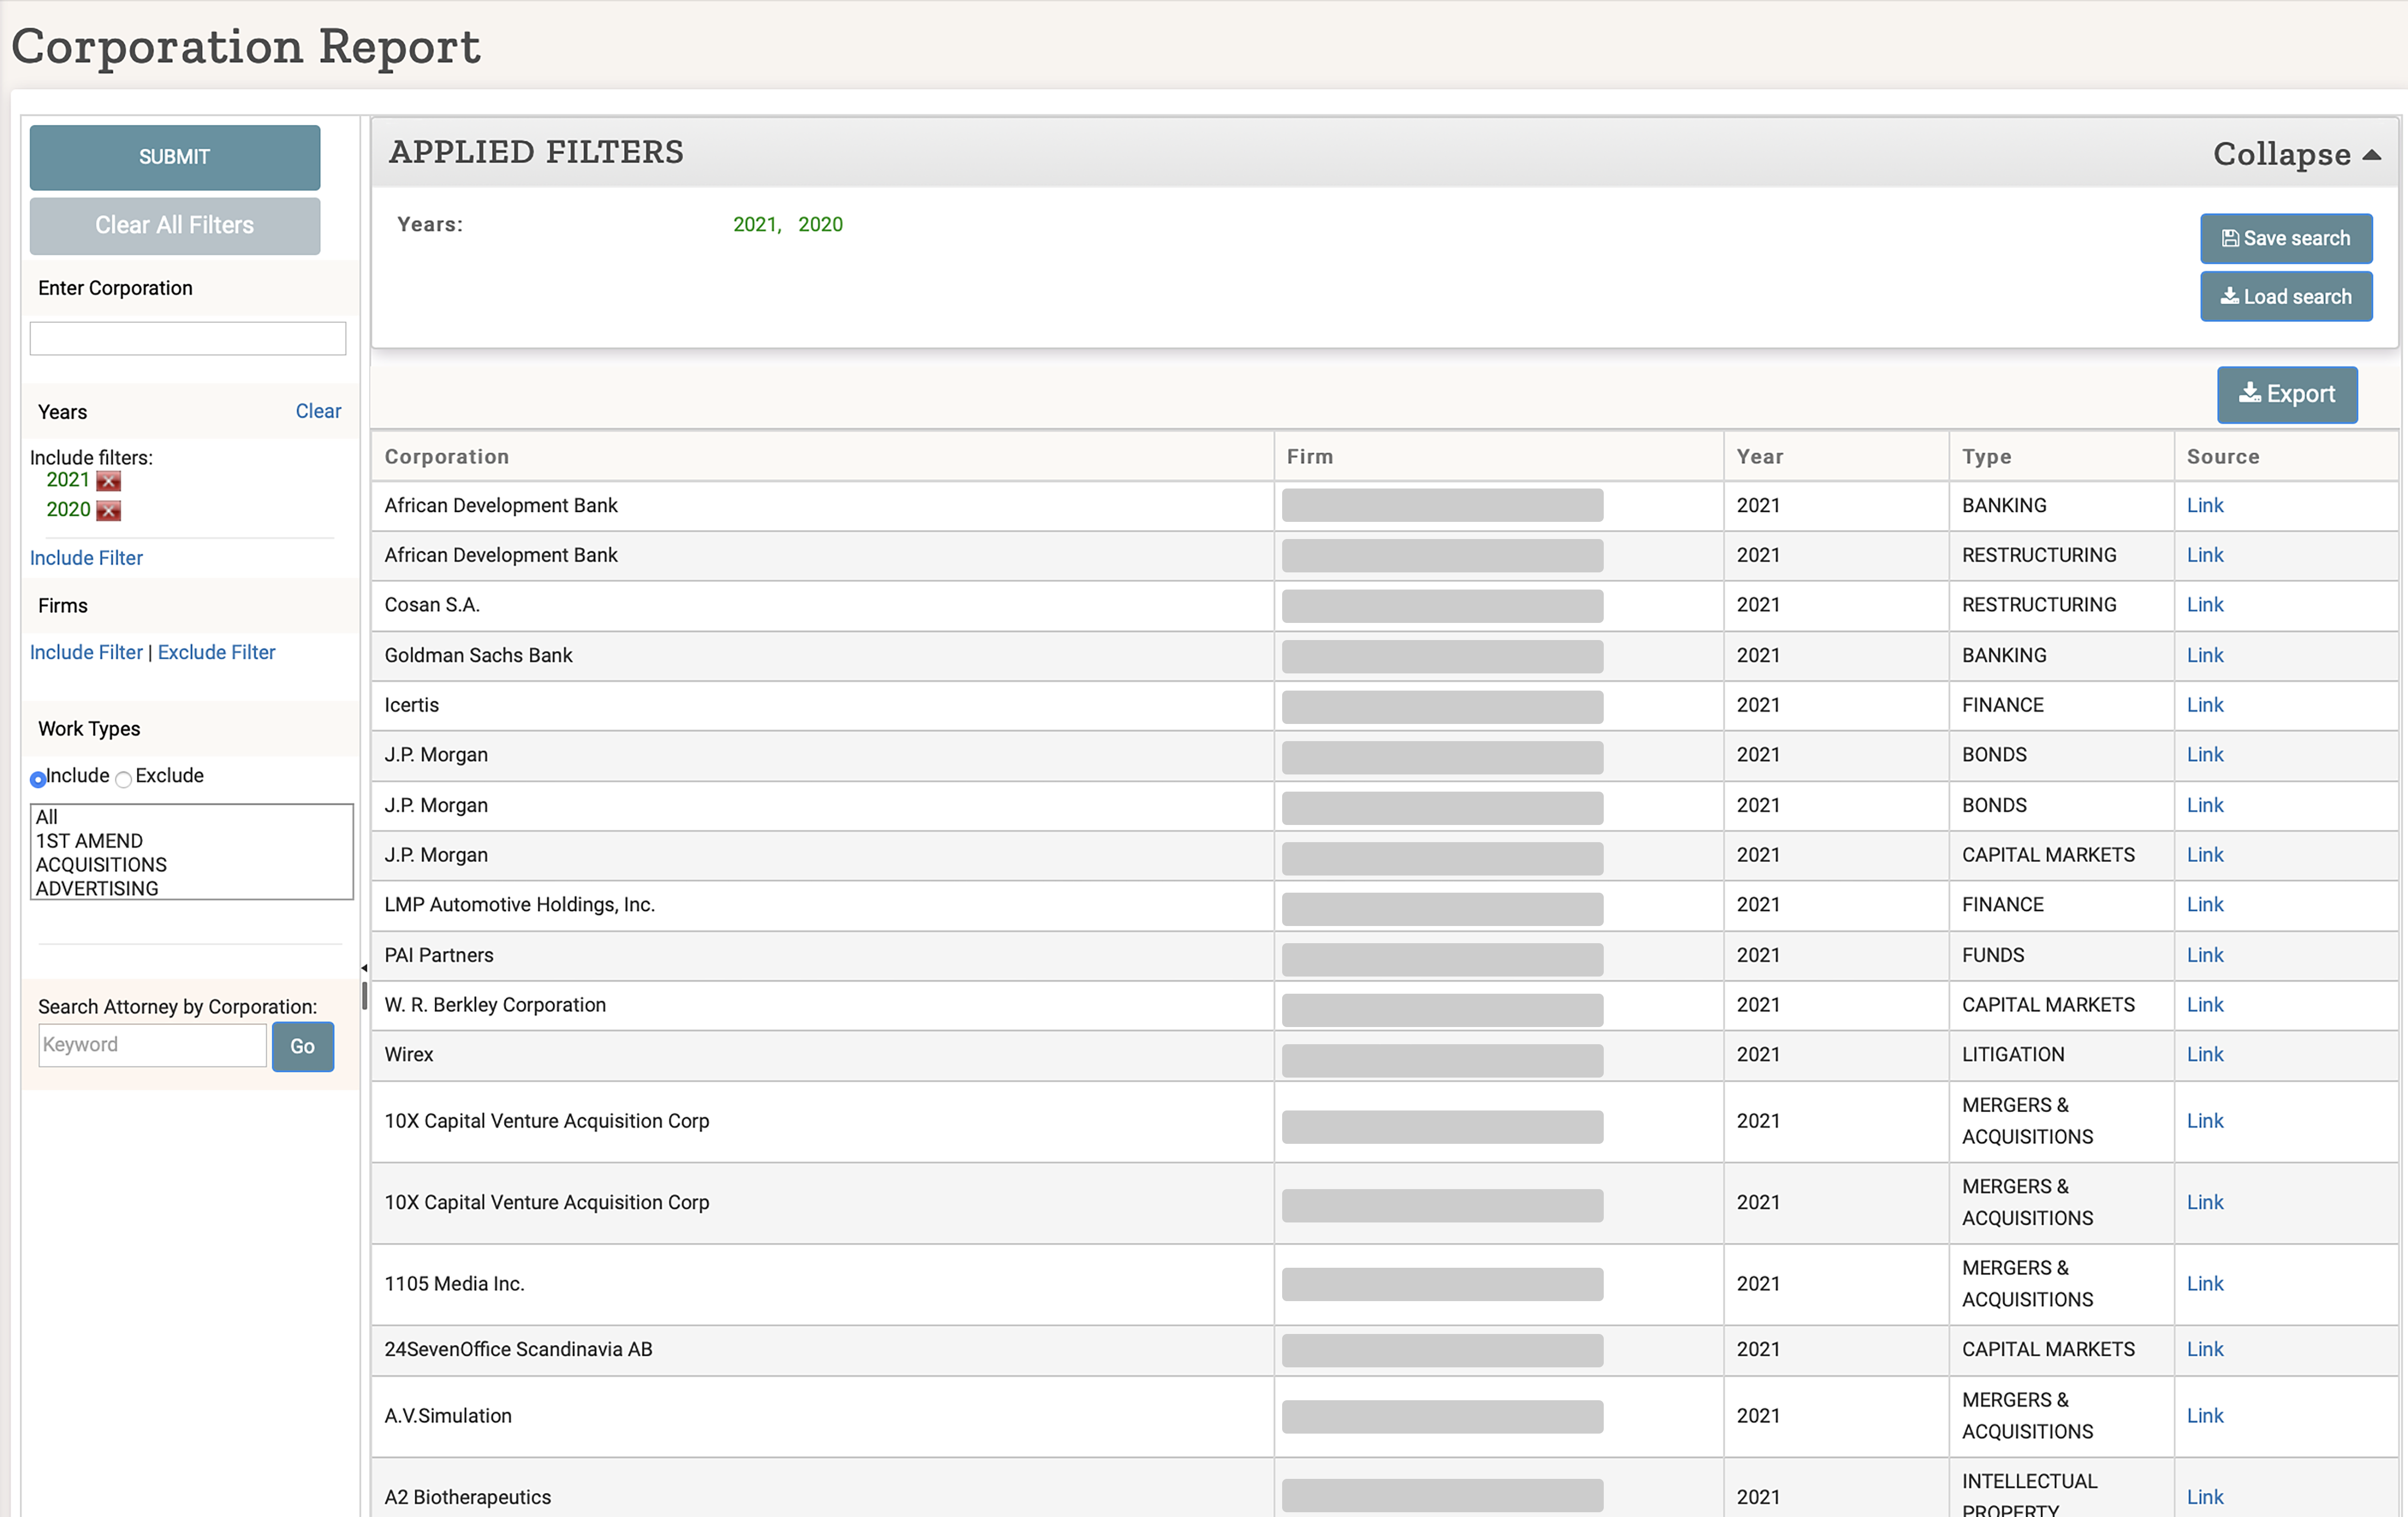The width and height of the screenshot is (2408, 1517).
Task: Add an Include Filter under Firms
Action: click(86, 652)
